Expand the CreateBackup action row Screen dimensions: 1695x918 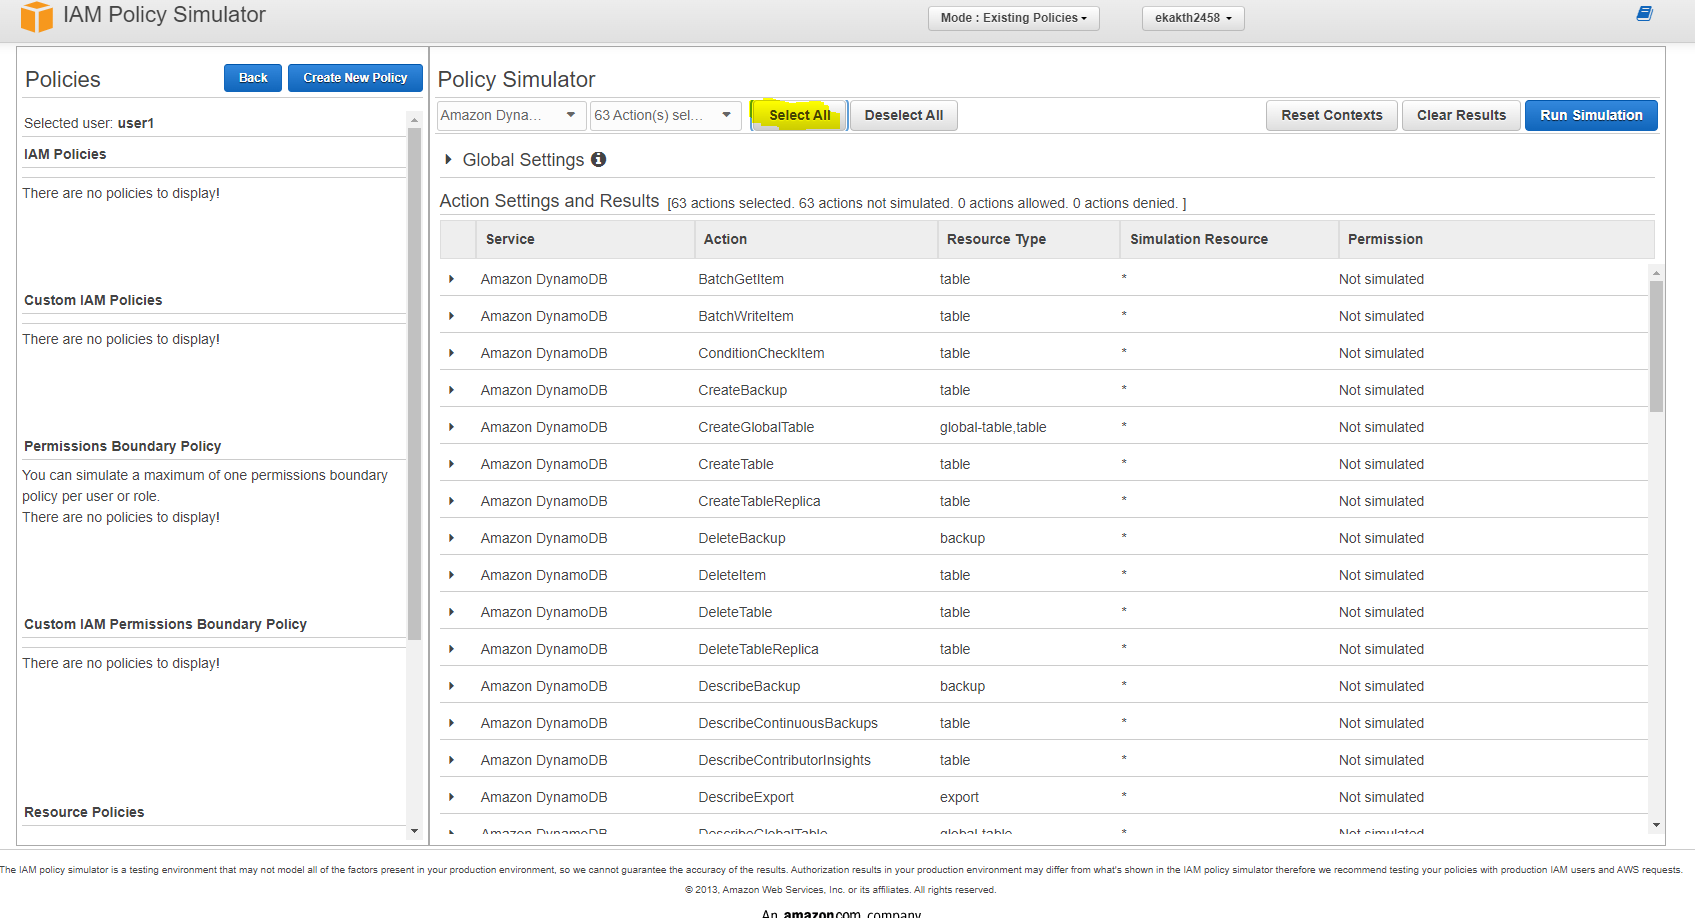452,390
